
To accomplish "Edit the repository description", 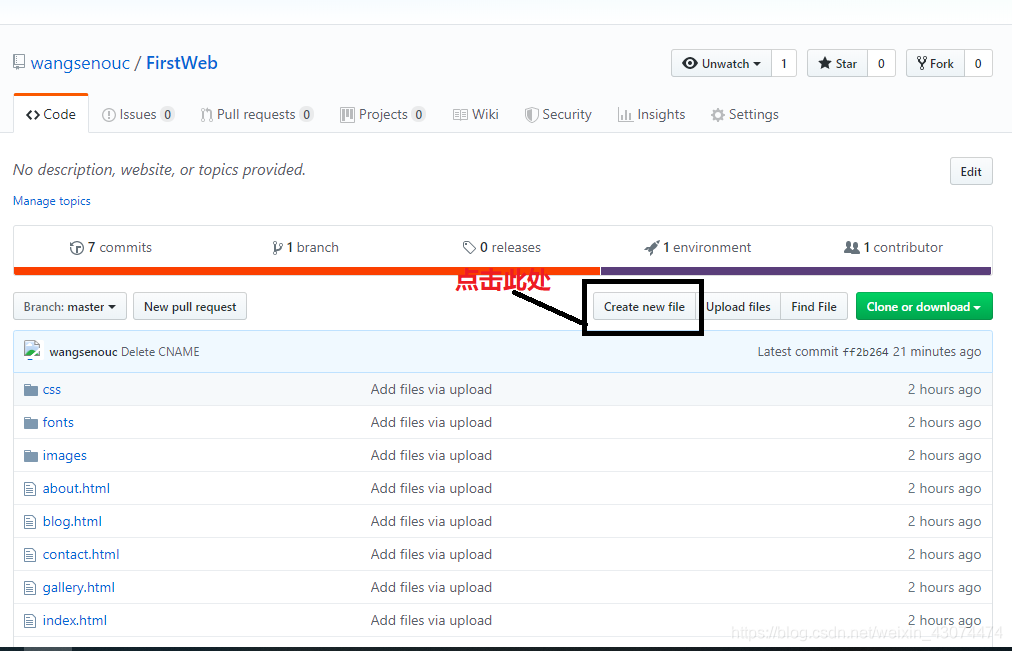I will point(971,171).
